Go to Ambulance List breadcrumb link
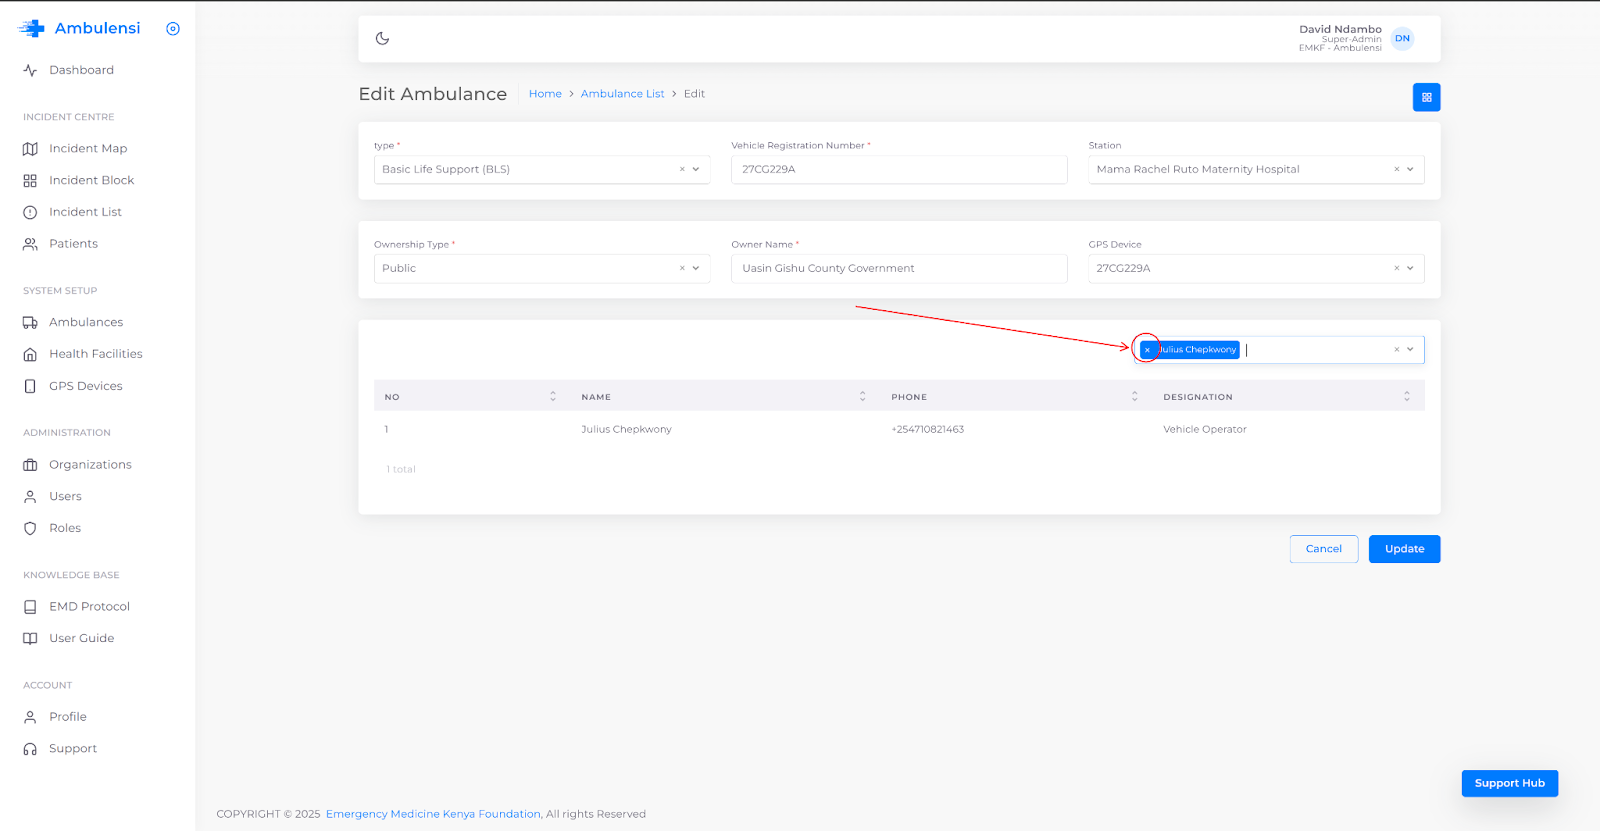This screenshot has height=831, width=1600. pos(622,94)
